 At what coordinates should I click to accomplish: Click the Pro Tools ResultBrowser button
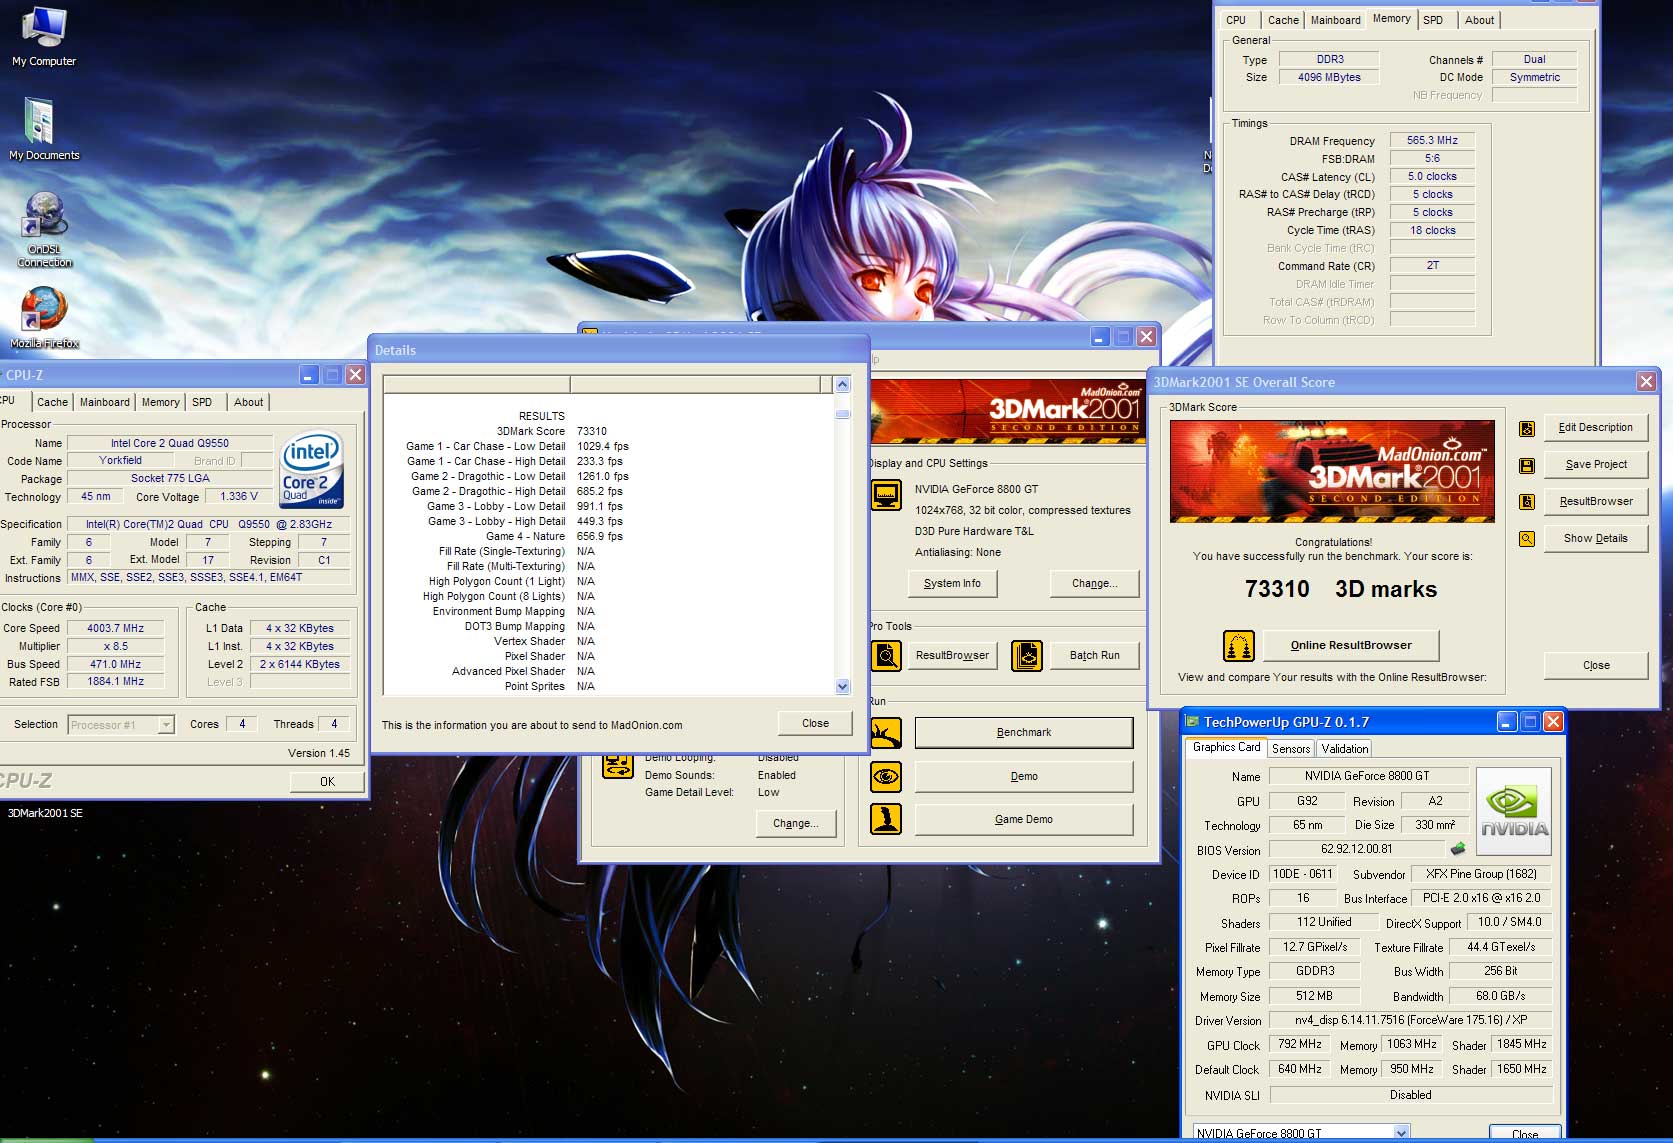(x=952, y=656)
